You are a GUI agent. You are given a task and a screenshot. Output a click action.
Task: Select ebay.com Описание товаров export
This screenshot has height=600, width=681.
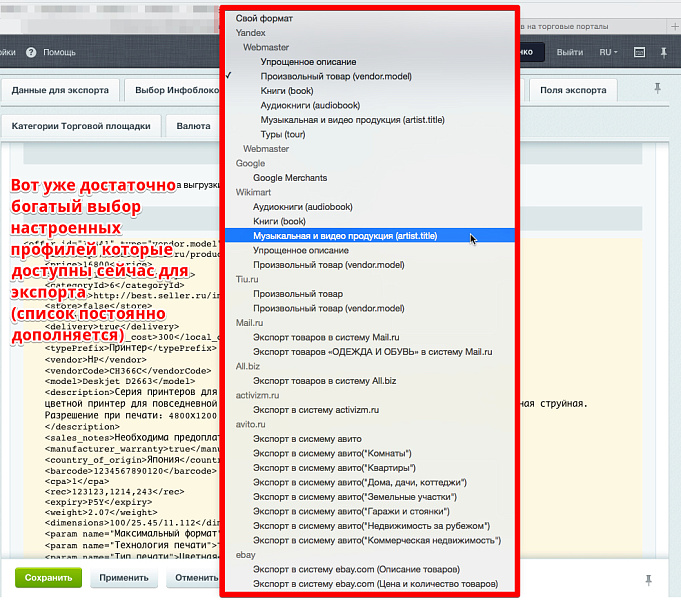click(x=357, y=569)
